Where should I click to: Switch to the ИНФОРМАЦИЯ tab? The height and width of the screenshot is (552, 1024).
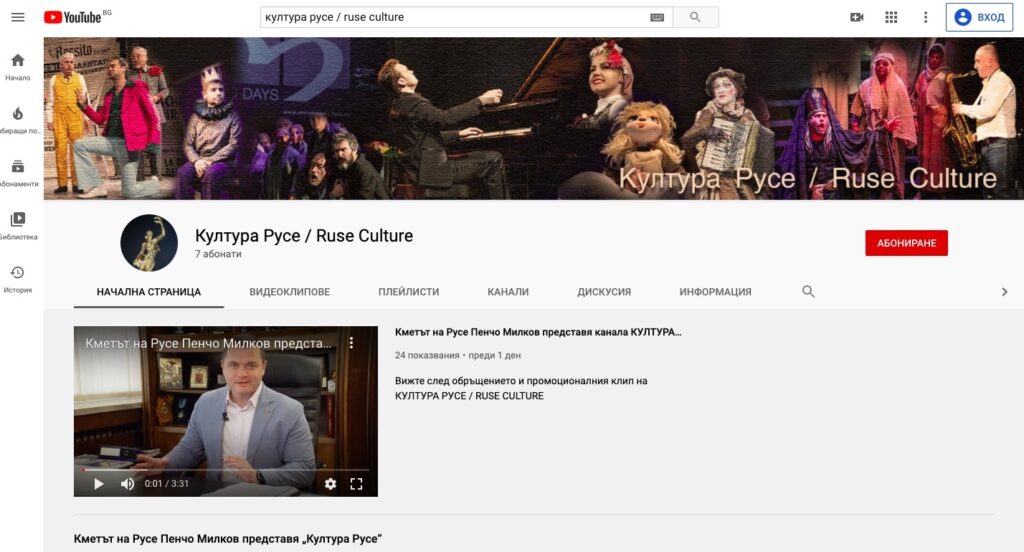coord(715,292)
